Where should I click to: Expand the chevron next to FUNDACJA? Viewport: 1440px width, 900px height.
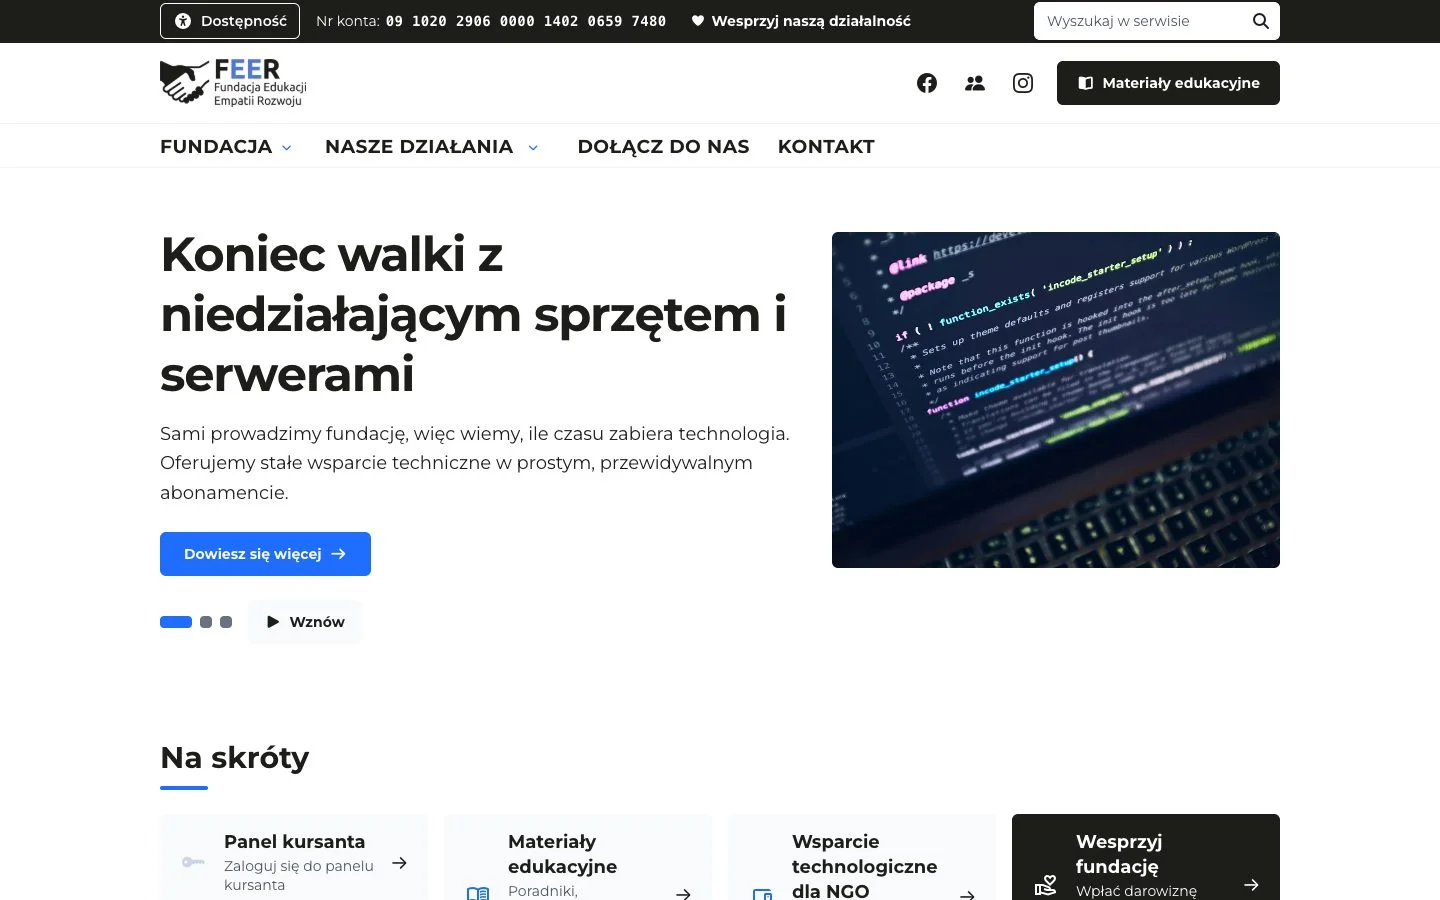click(287, 147)
